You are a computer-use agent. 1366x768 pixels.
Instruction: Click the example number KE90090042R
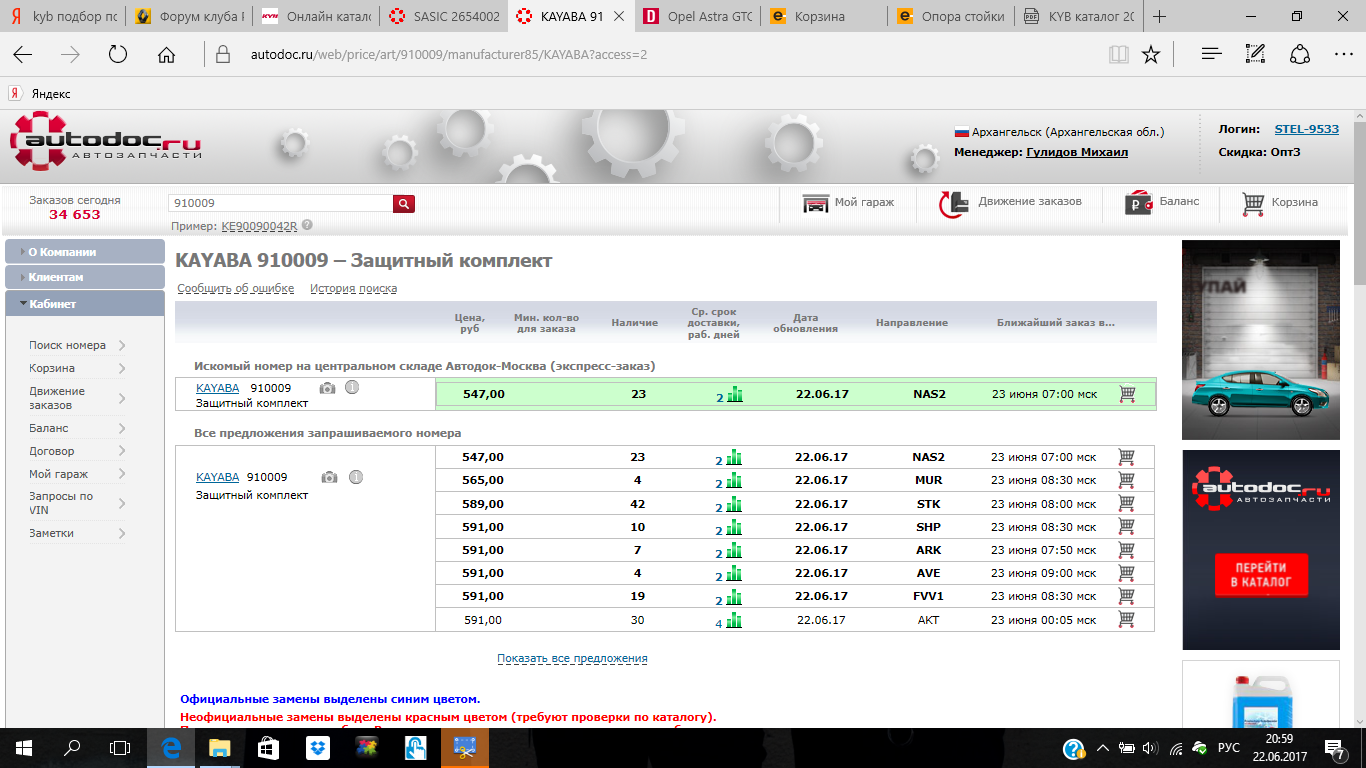tap(259, 226)
